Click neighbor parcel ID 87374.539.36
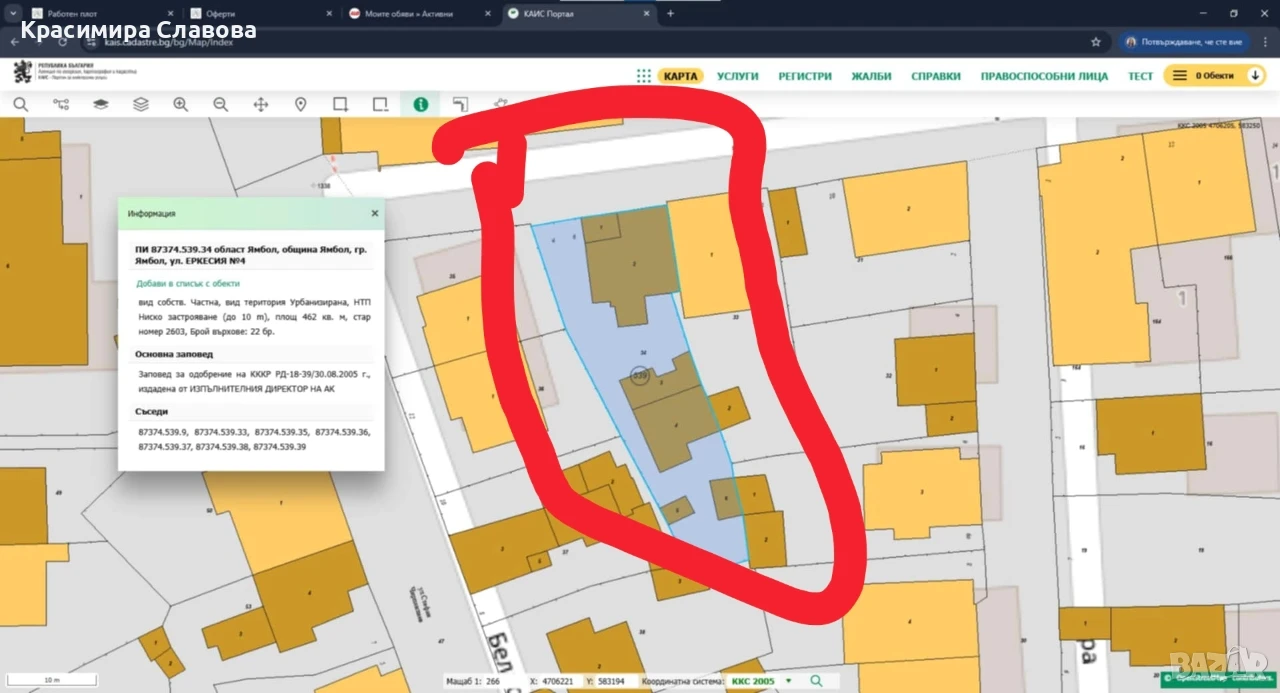Screen dimensions: 1280x693 tap(343, 431)
